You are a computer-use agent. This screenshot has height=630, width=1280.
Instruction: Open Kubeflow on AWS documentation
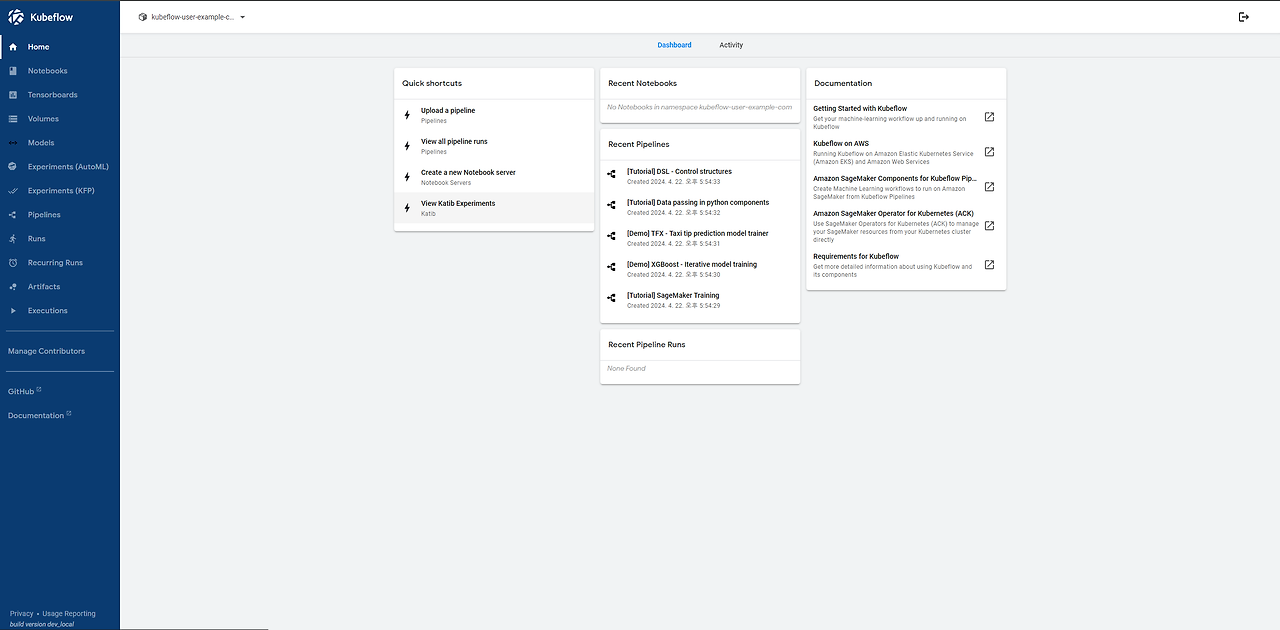pyautogui.click(x=906, y=152)
